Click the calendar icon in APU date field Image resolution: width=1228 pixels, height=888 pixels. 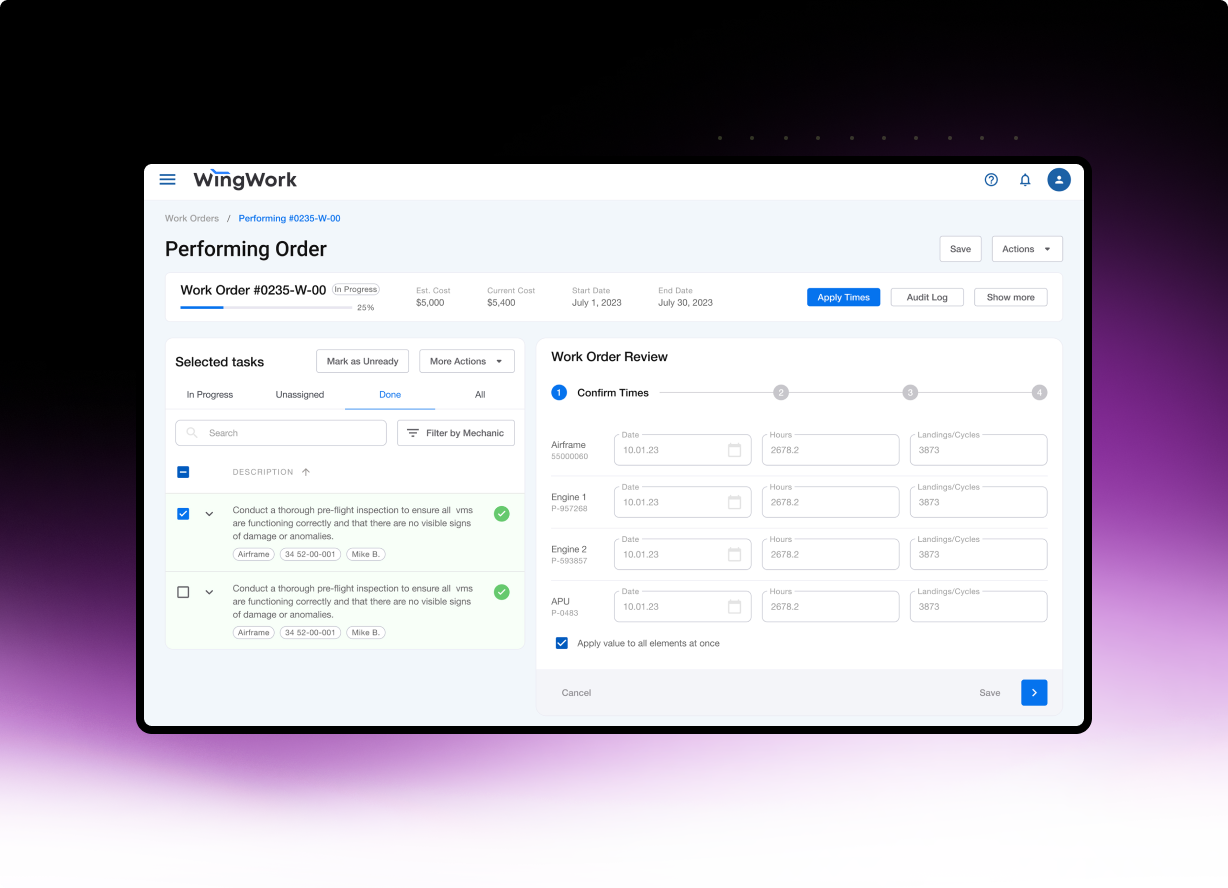click(x=734, y=607)
